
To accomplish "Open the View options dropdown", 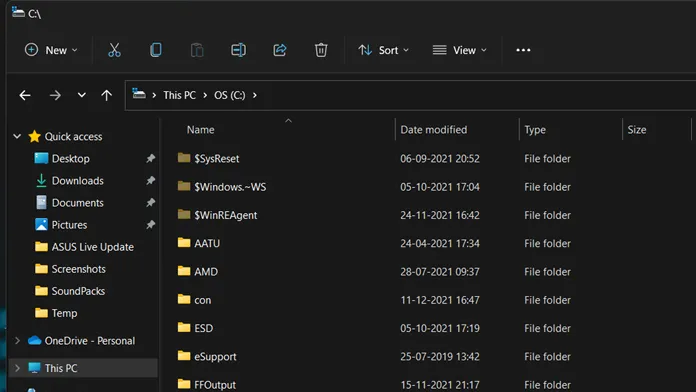I will pyautogui.click(x=459, y=50).
